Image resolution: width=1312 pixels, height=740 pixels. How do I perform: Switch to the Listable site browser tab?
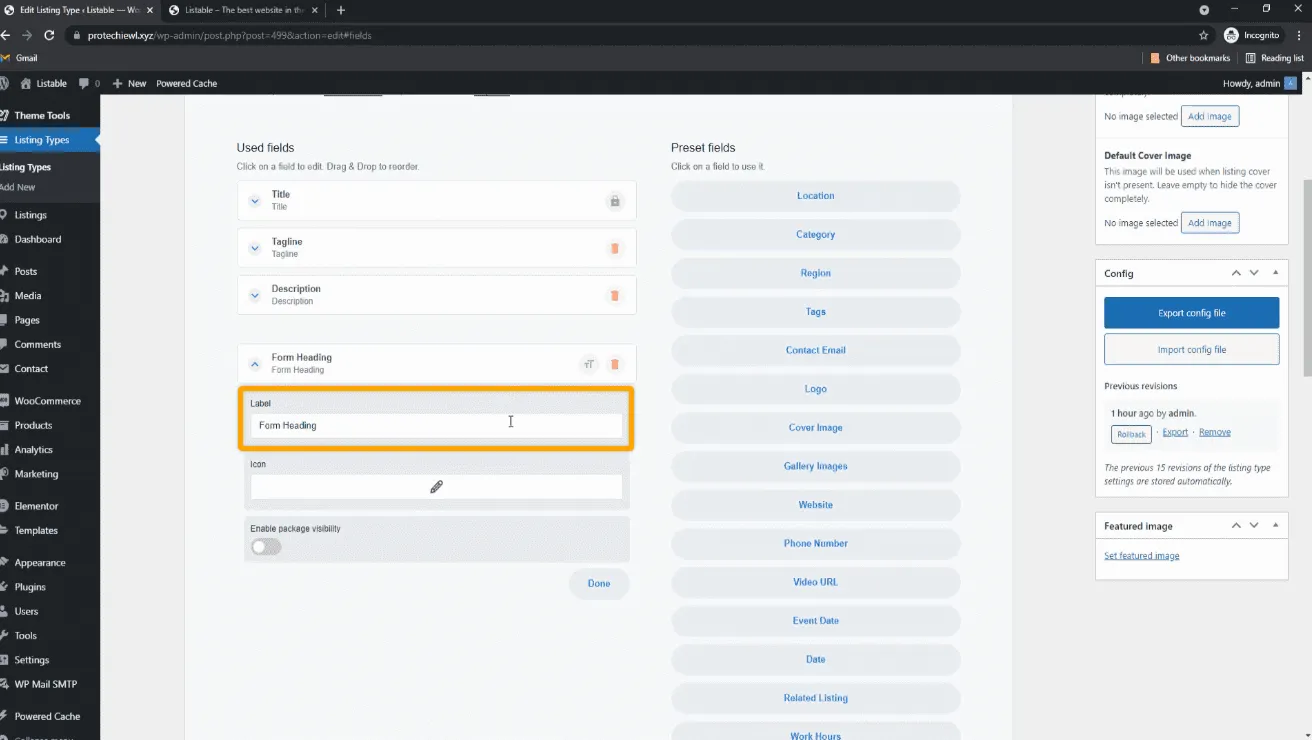244,10
